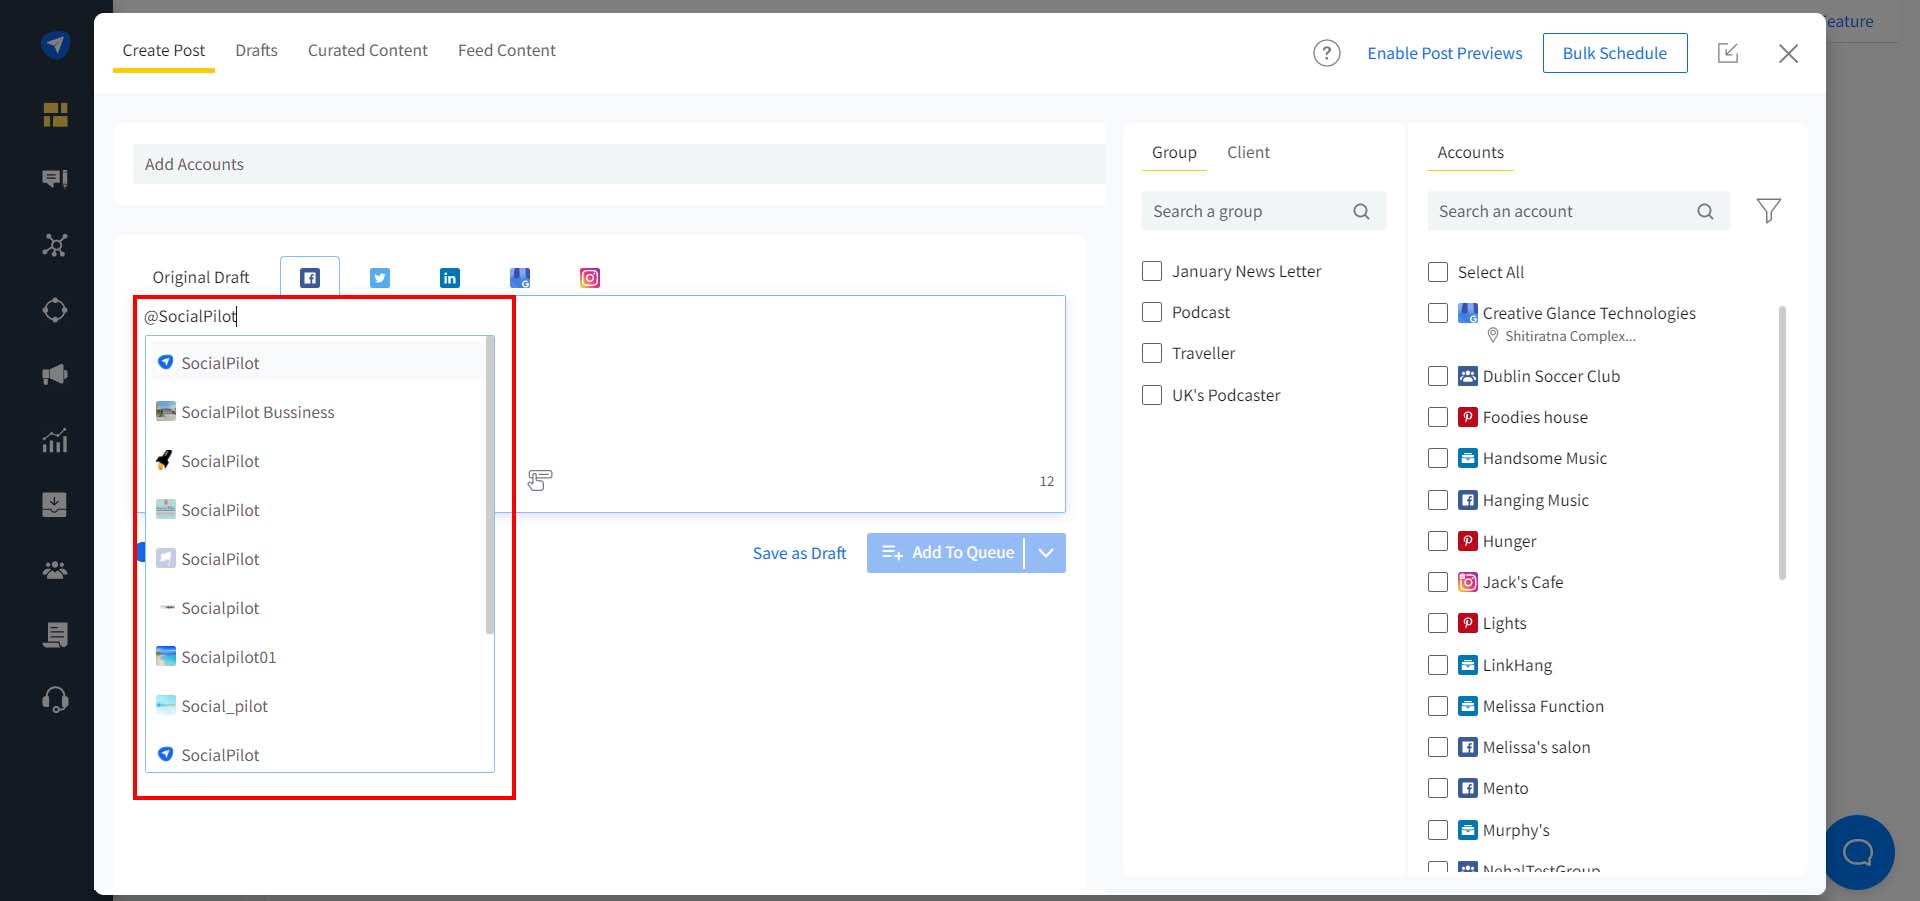Screen dimensions: 1920x901
Task: Click Enable Post Previews link
Action: coord(1444,53)
